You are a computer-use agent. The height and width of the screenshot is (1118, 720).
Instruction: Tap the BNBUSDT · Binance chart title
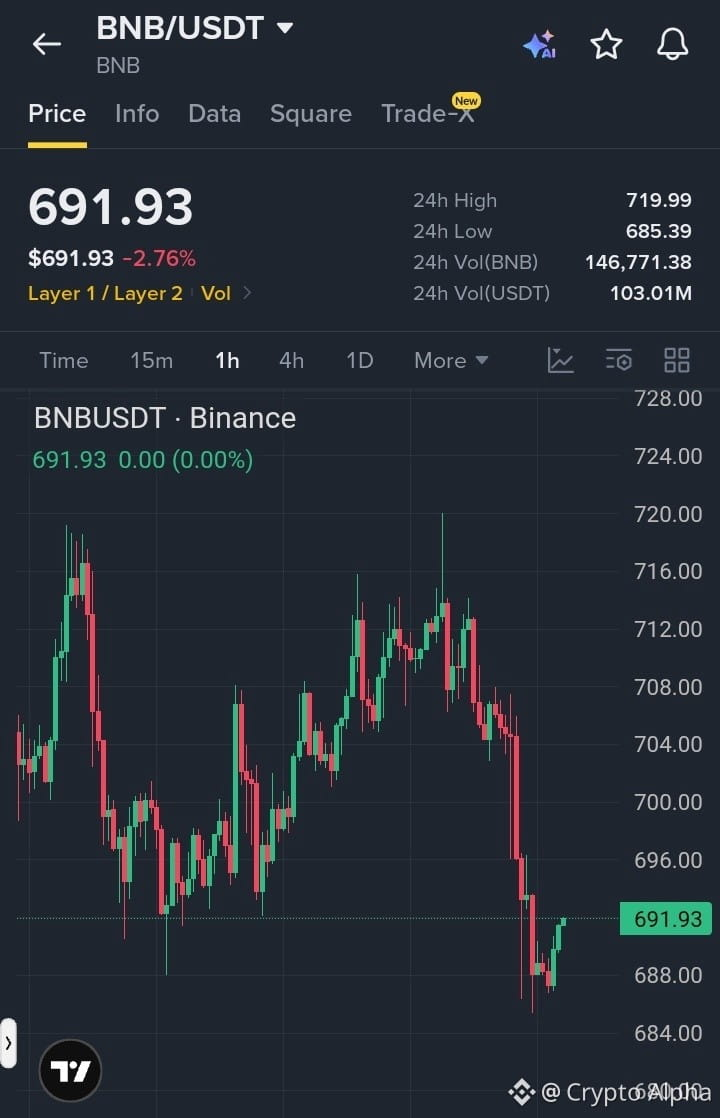[165, 419]
